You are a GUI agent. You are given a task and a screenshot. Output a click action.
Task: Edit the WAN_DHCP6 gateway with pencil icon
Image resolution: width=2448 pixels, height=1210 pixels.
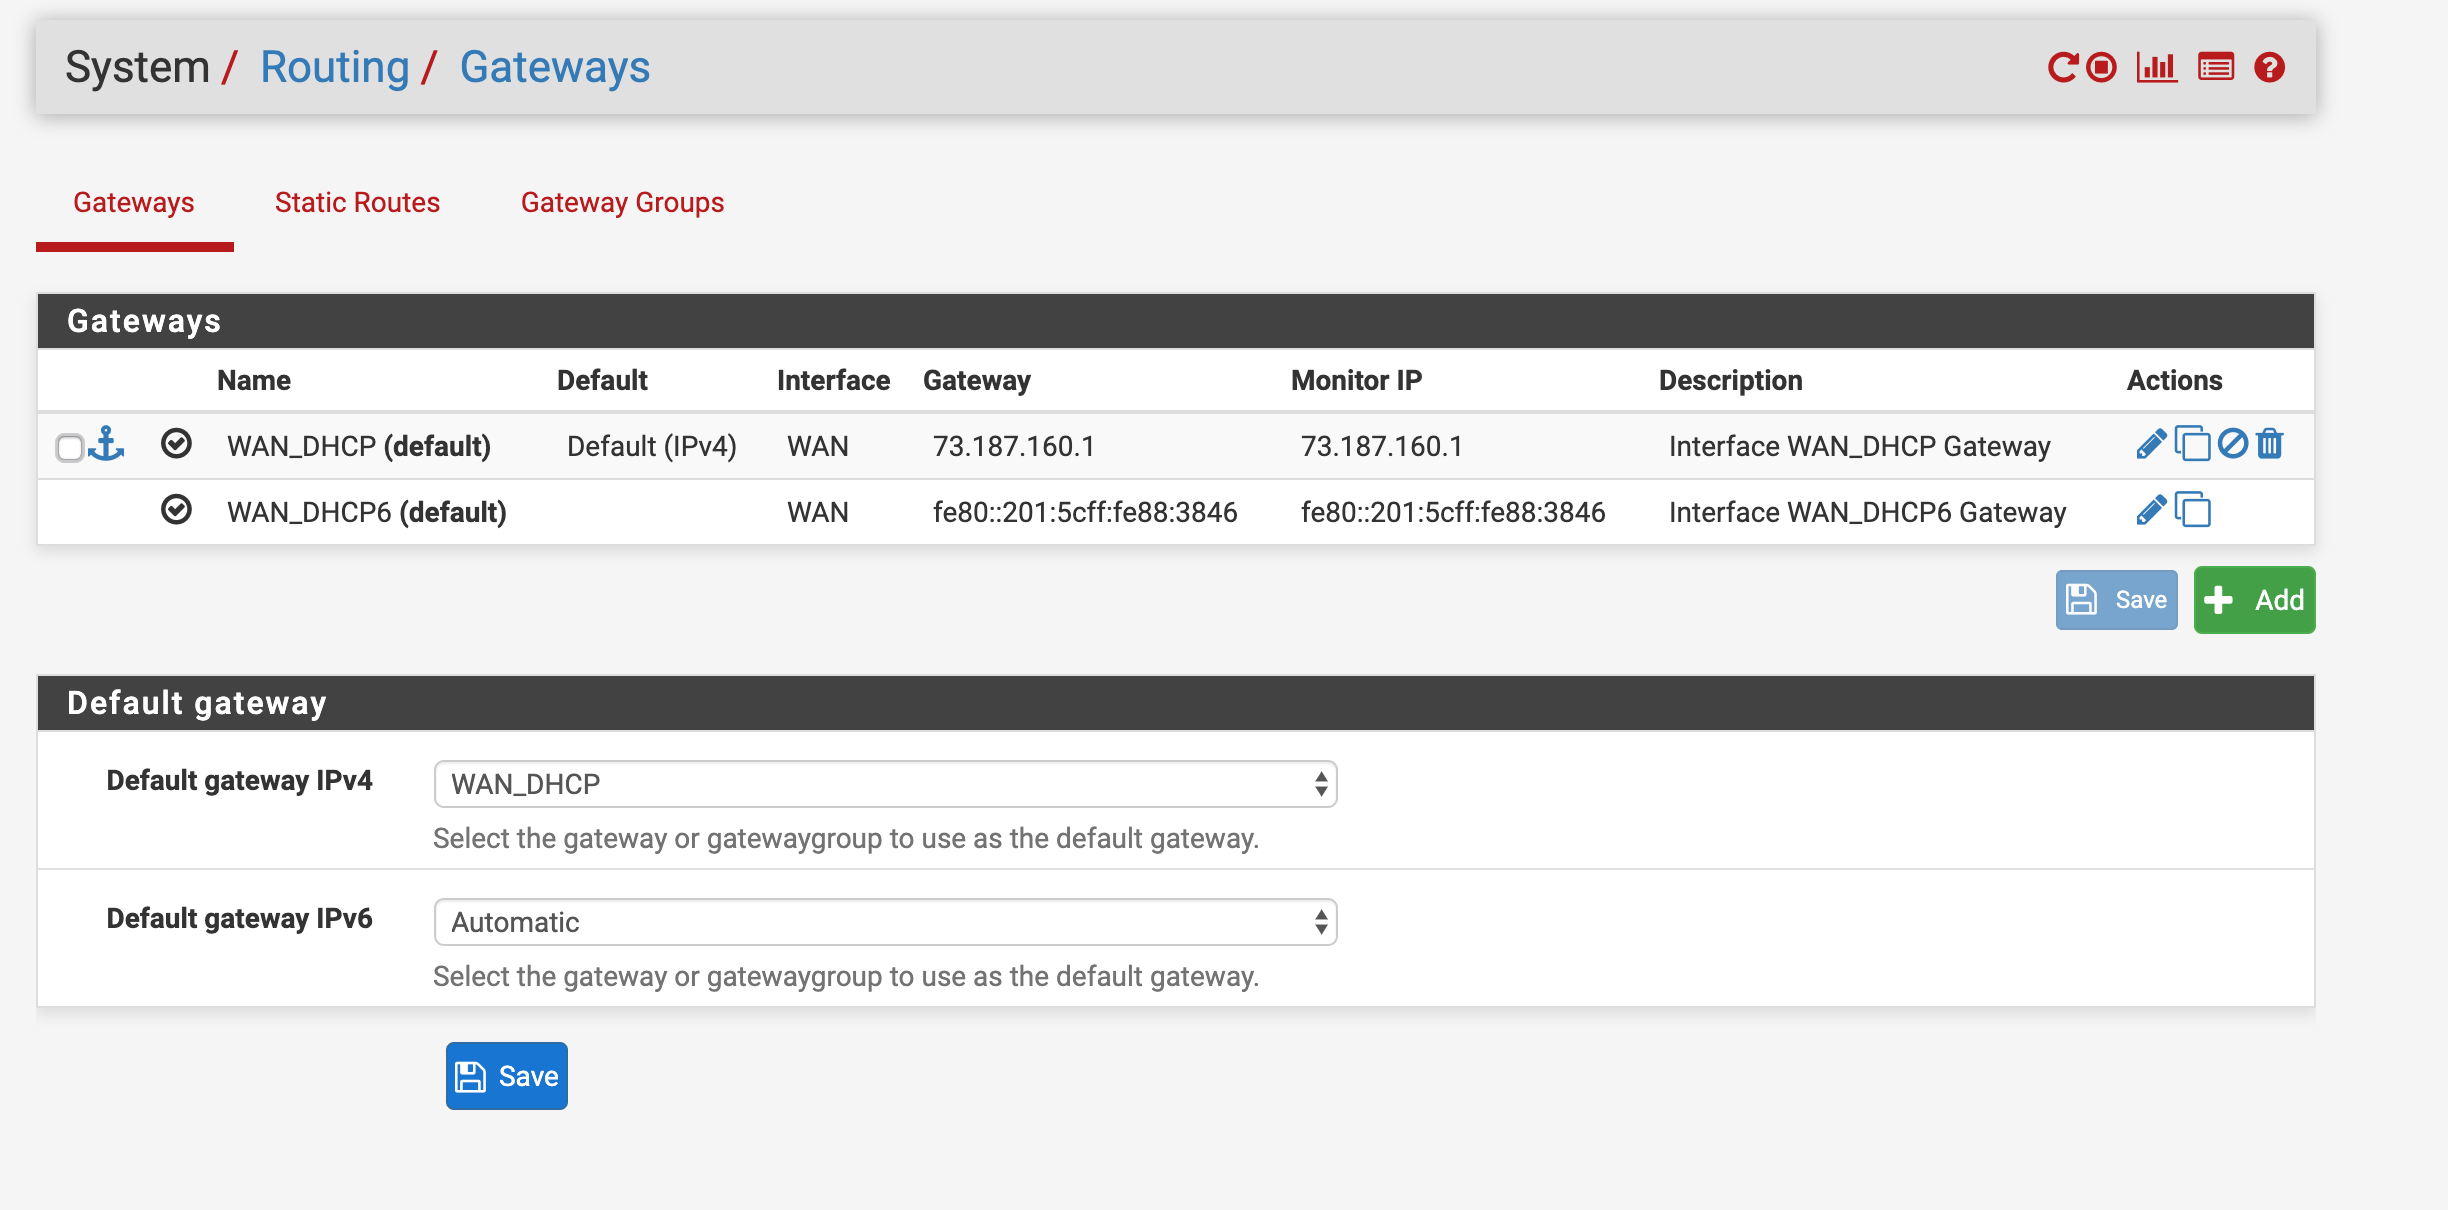click(2150, 510)
